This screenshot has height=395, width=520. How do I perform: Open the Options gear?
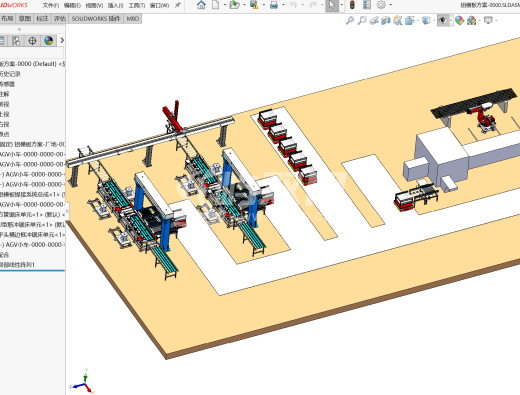(381, 5)
